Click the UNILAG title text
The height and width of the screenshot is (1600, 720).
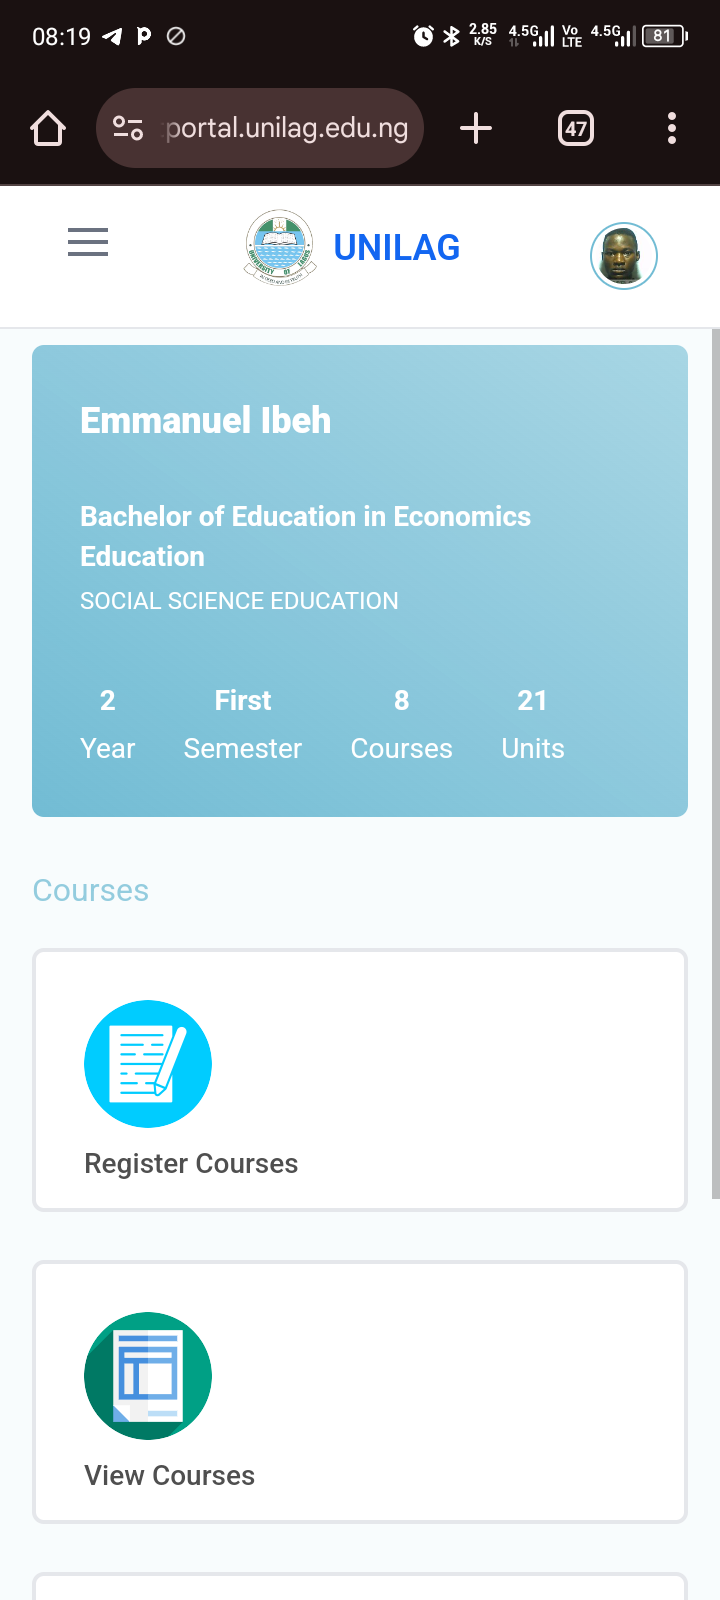397,248
